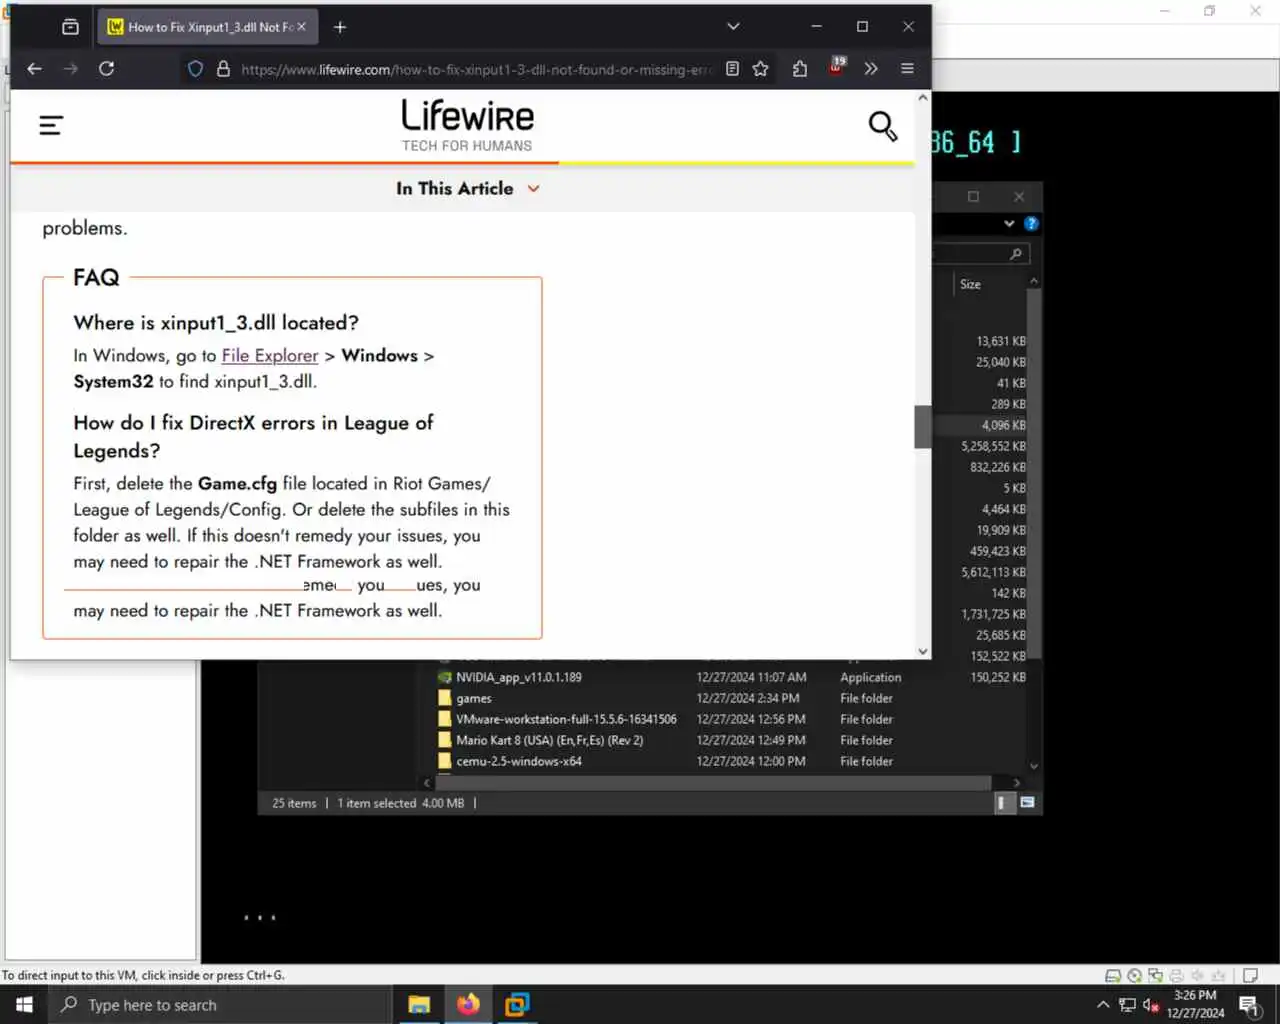This screenshot has width=1280, height=1024.
Task: Click the Lifewire logo
Action: [467, 124]
